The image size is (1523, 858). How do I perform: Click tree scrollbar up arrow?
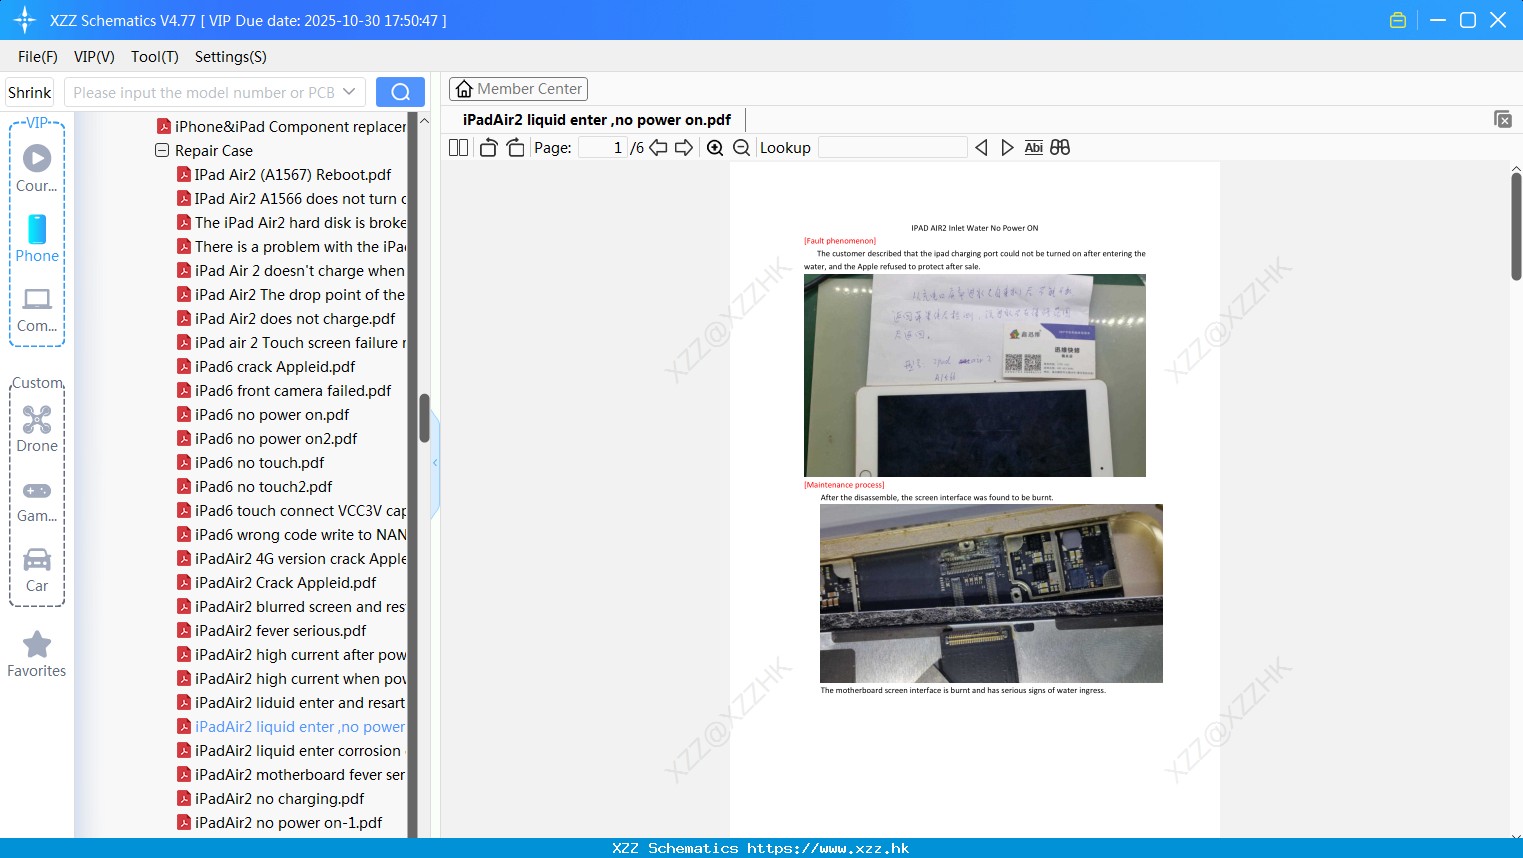tap(424, 121)
